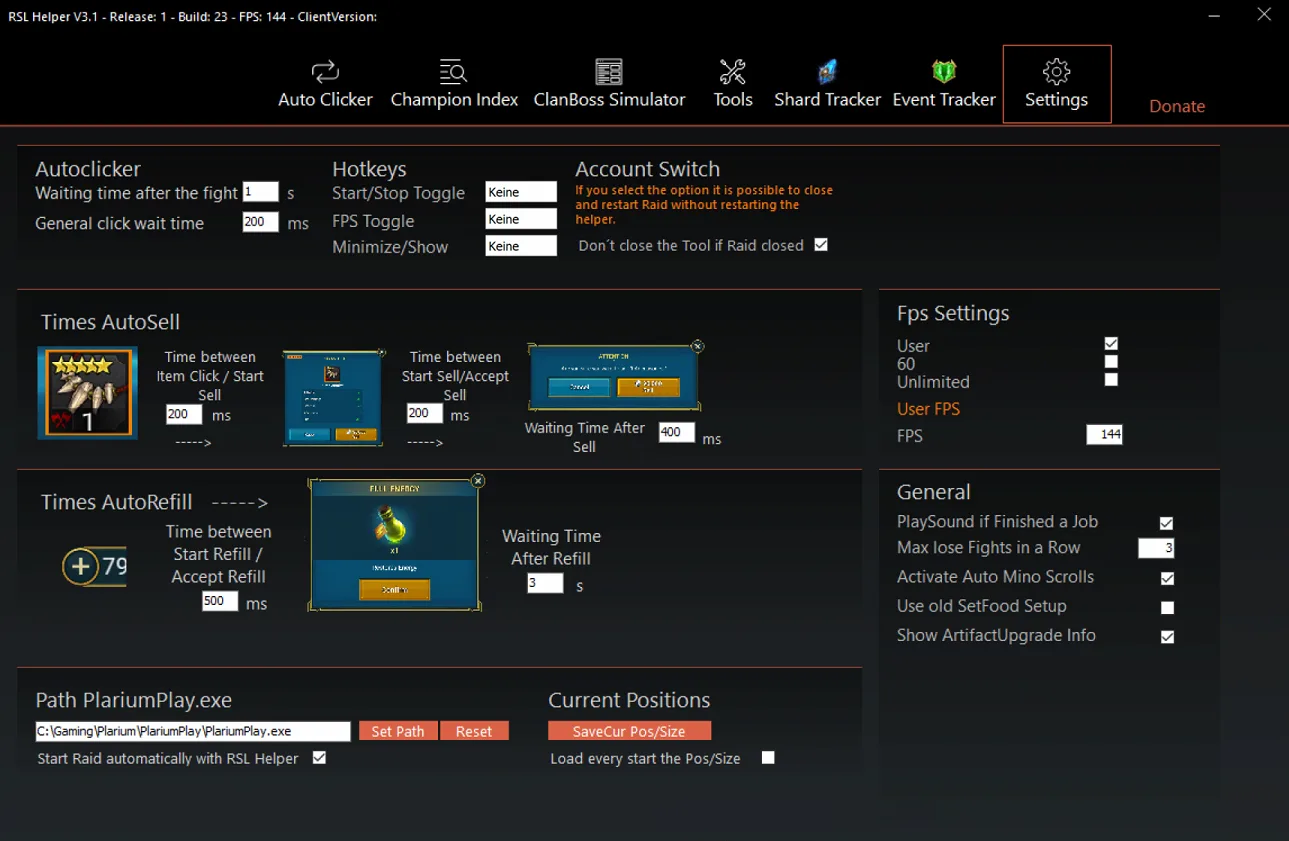Open the Event Tracker icon
Screen dimensions: 1289x841
(944, 72)
